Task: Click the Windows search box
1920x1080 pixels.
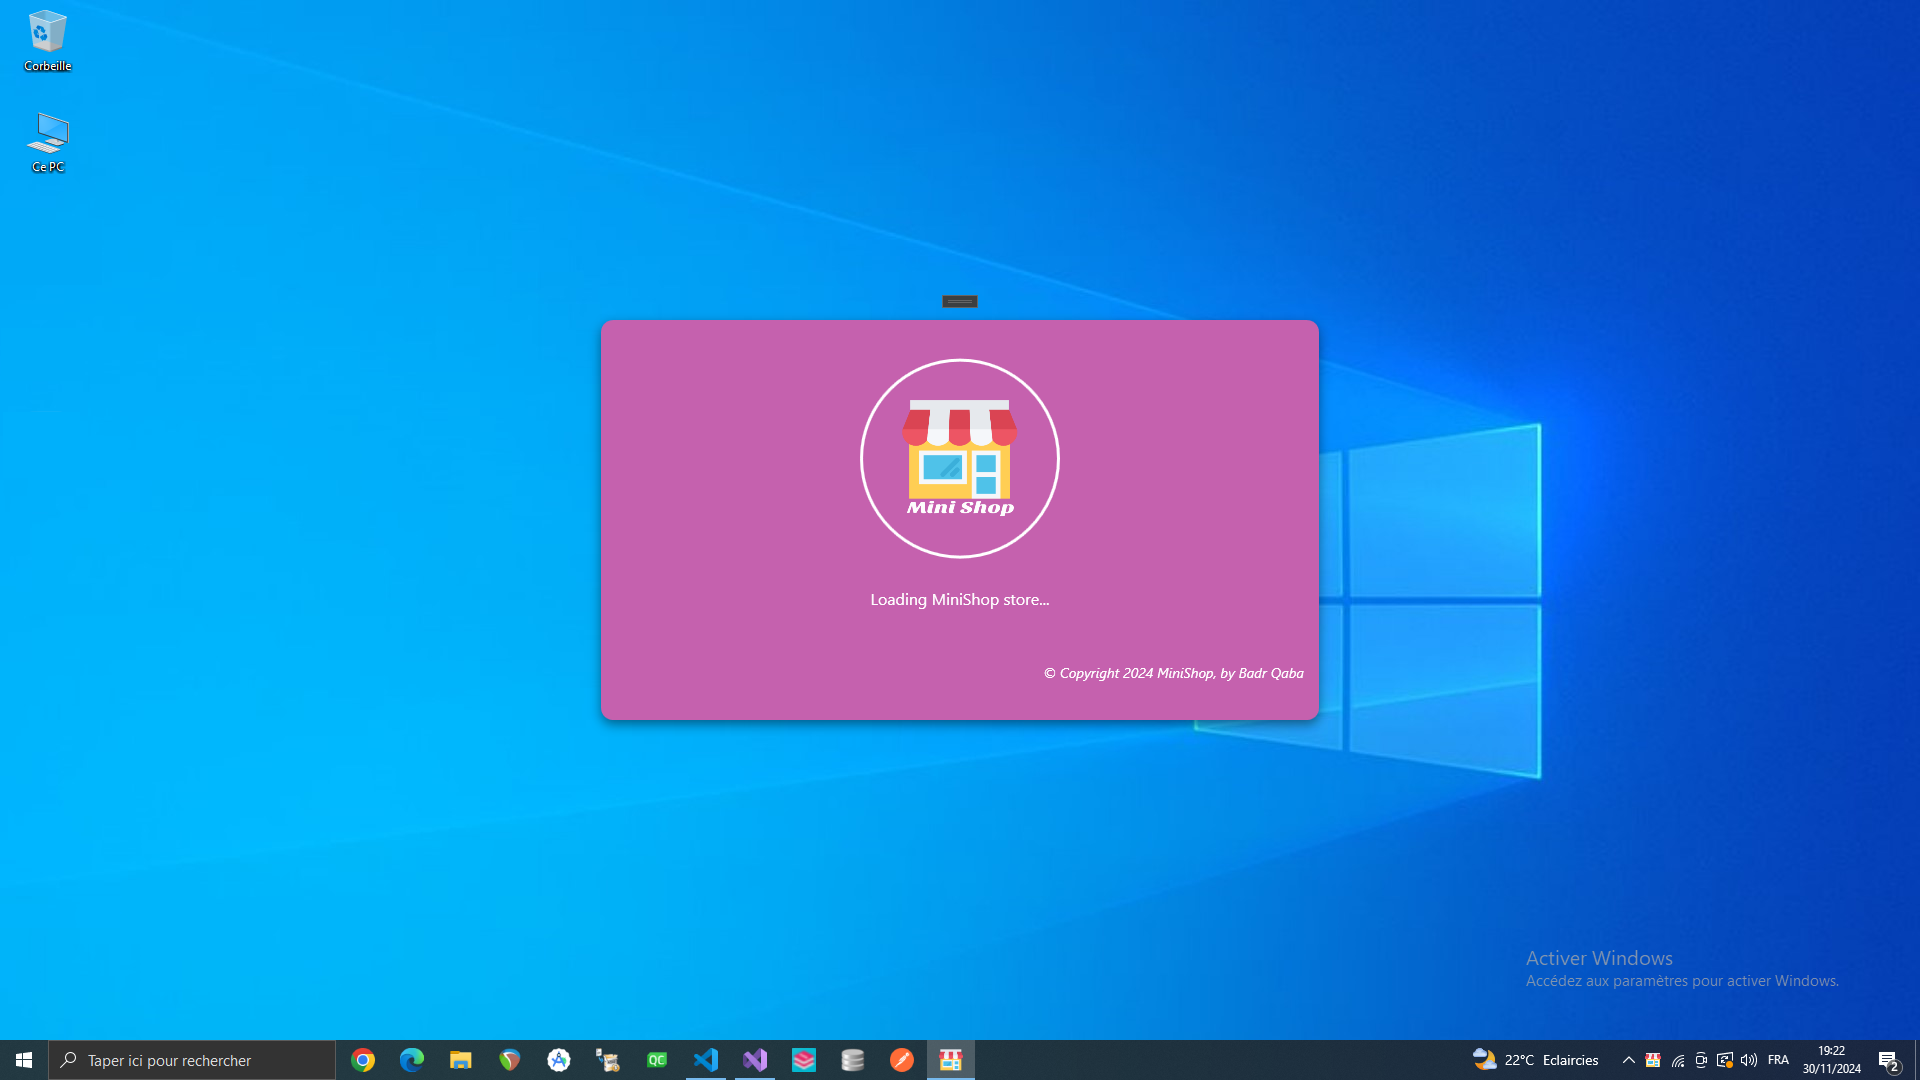Action: [x=190, y=1059]
